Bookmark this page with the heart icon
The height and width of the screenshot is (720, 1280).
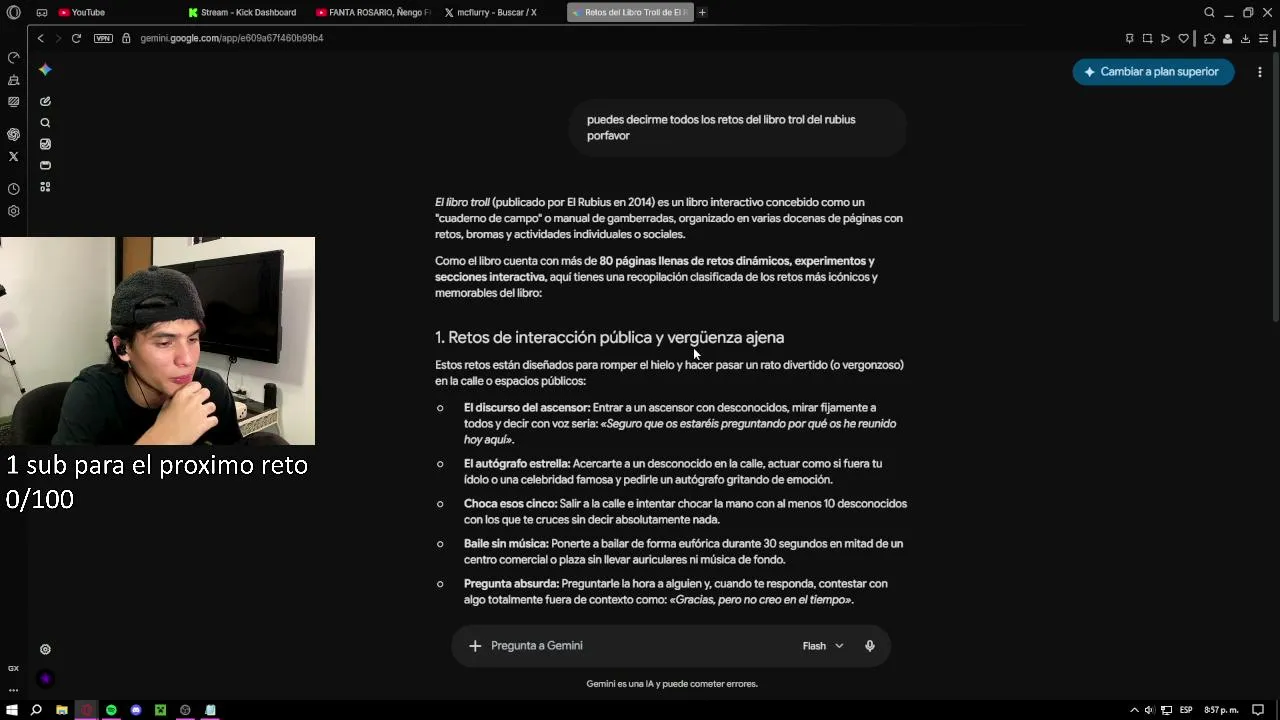[1184, 39]
